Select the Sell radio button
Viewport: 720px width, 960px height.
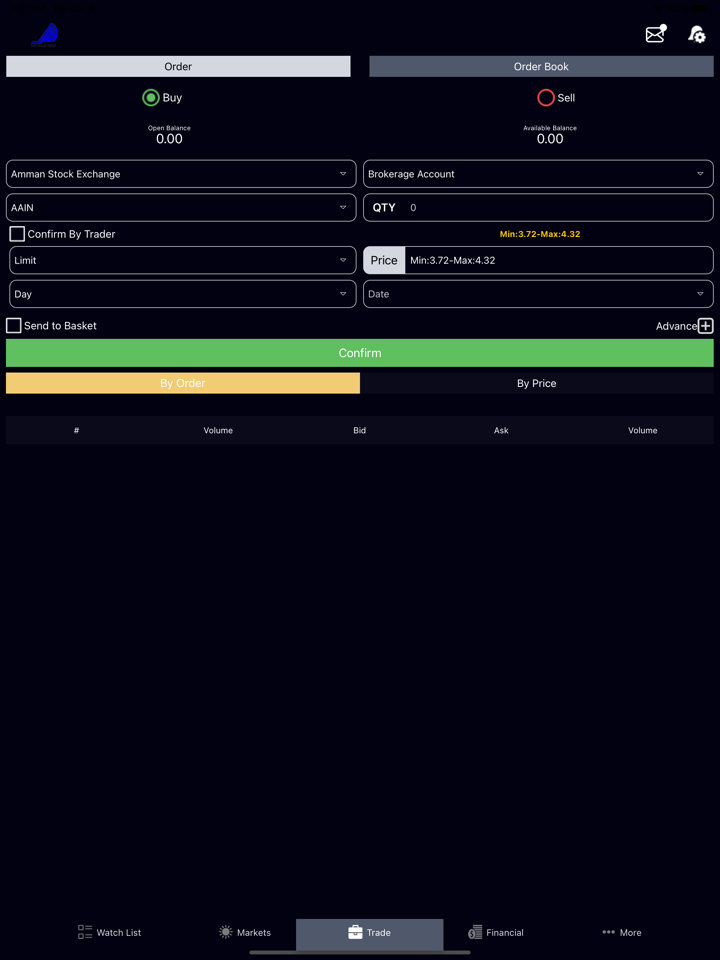[x=546, y=98]
